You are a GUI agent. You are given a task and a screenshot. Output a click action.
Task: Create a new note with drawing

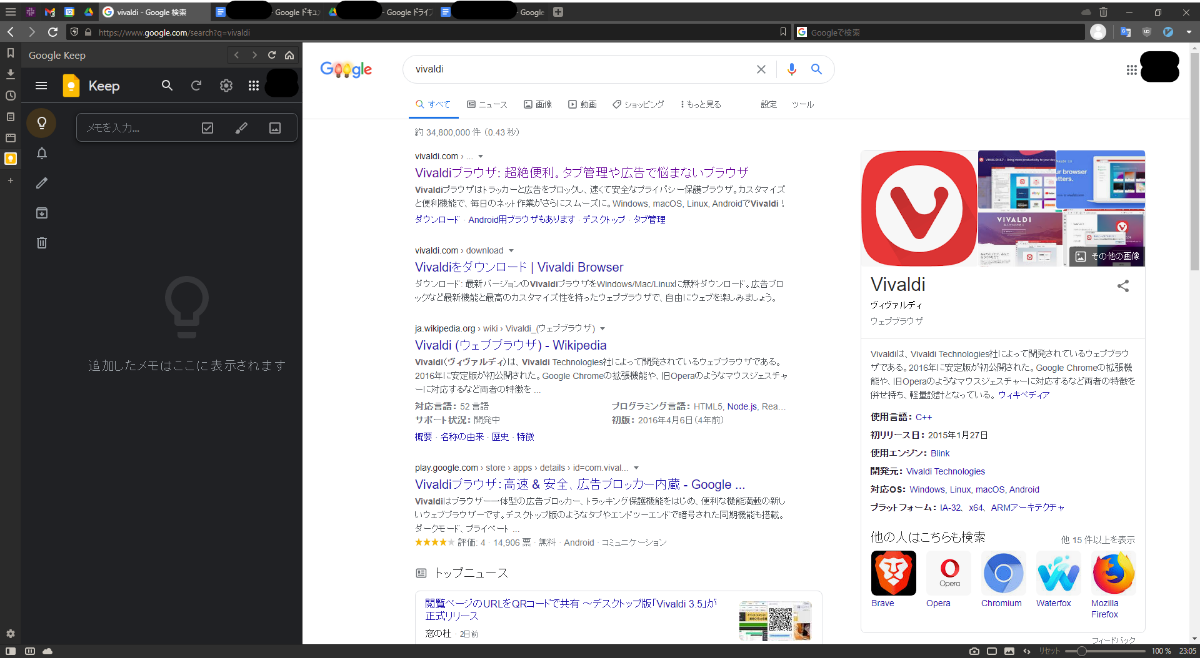241,128
